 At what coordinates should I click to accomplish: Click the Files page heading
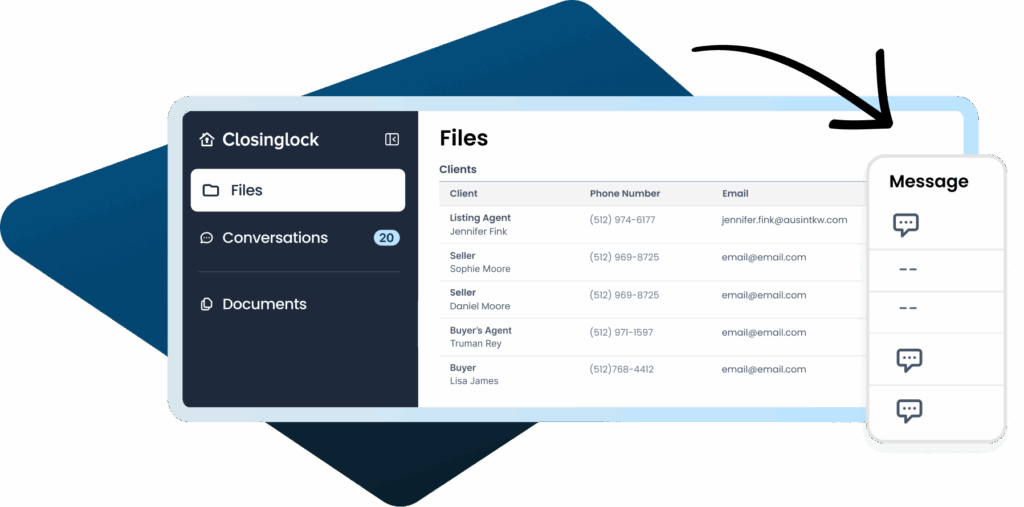coord(464,139)
